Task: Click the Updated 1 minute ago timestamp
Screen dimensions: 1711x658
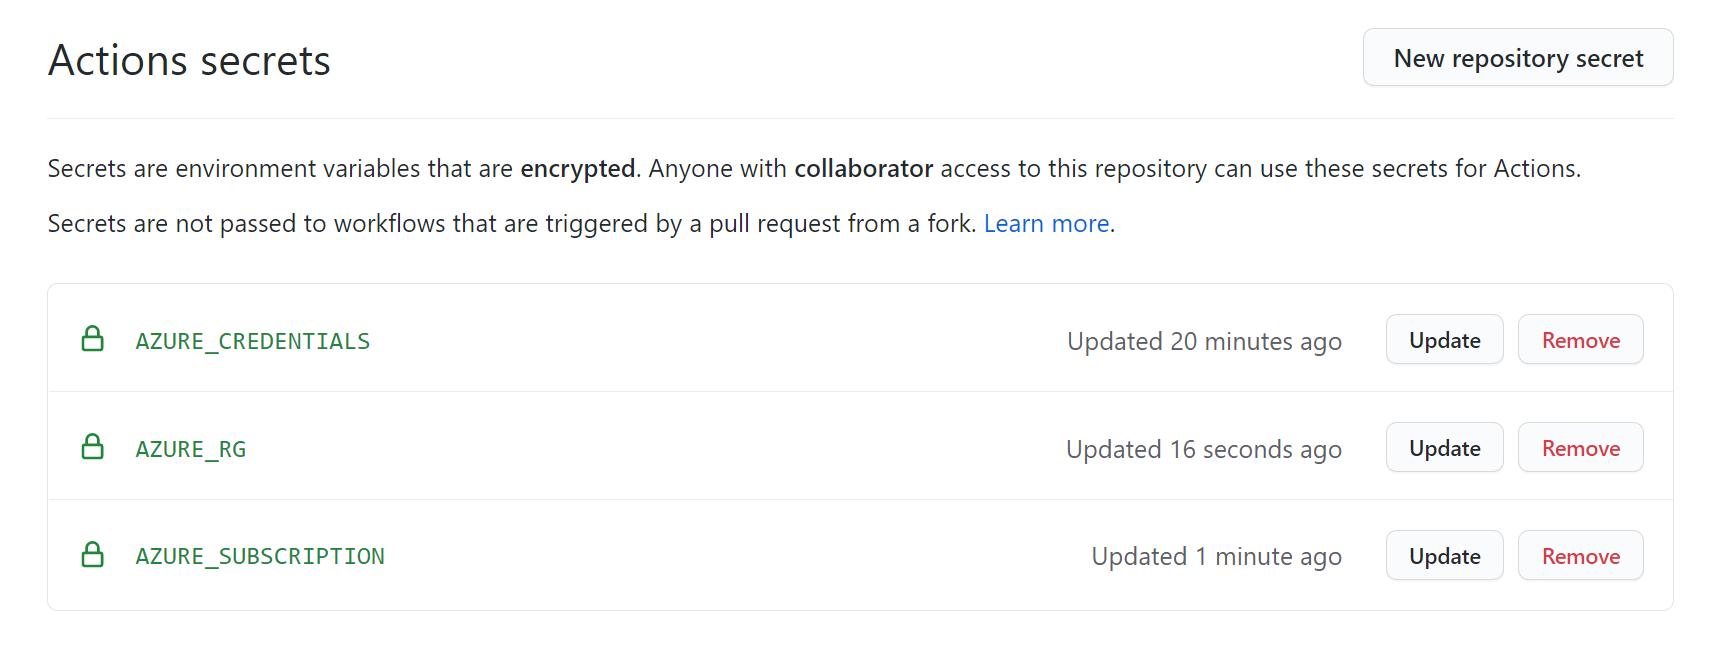Action: [1216, 557]
